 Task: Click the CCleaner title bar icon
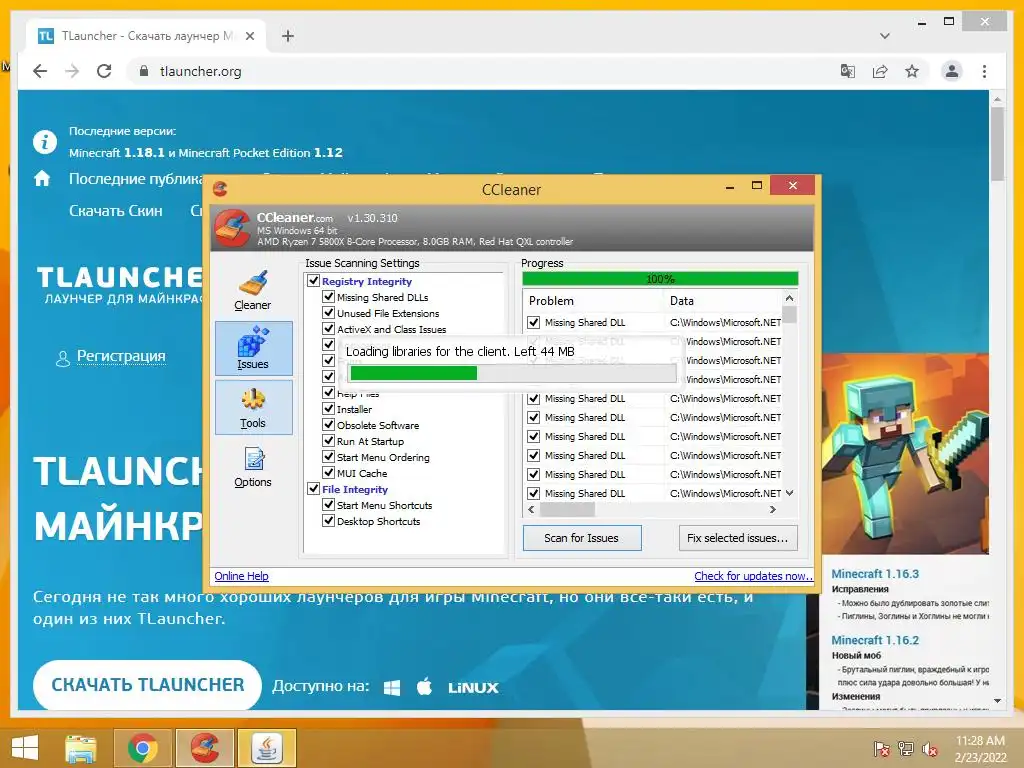[220, 189]
